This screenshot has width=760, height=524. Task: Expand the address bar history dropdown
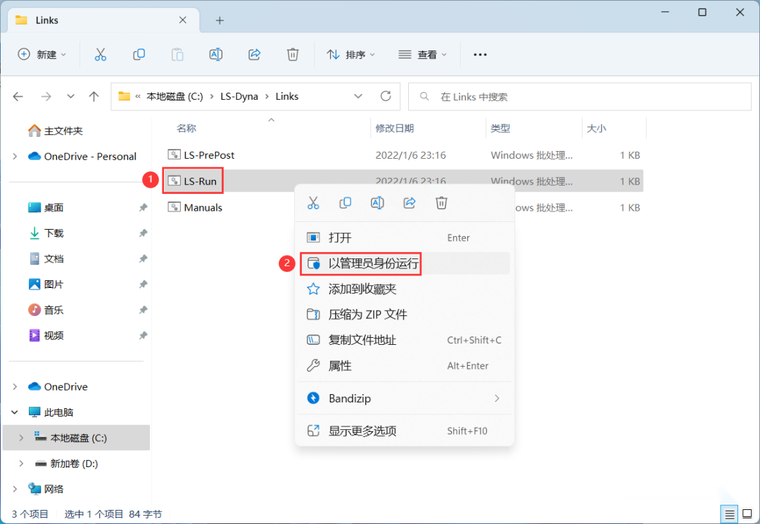tap(358, 96)
